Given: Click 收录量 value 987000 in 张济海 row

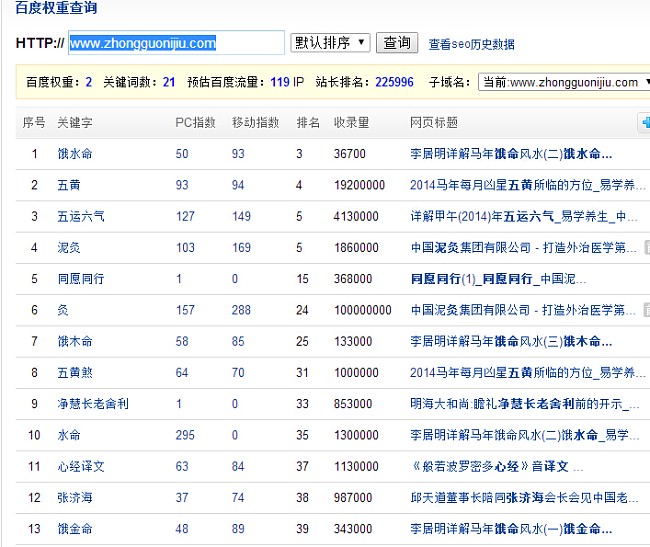Looking at the screenshot, I should tap(353, 497).
